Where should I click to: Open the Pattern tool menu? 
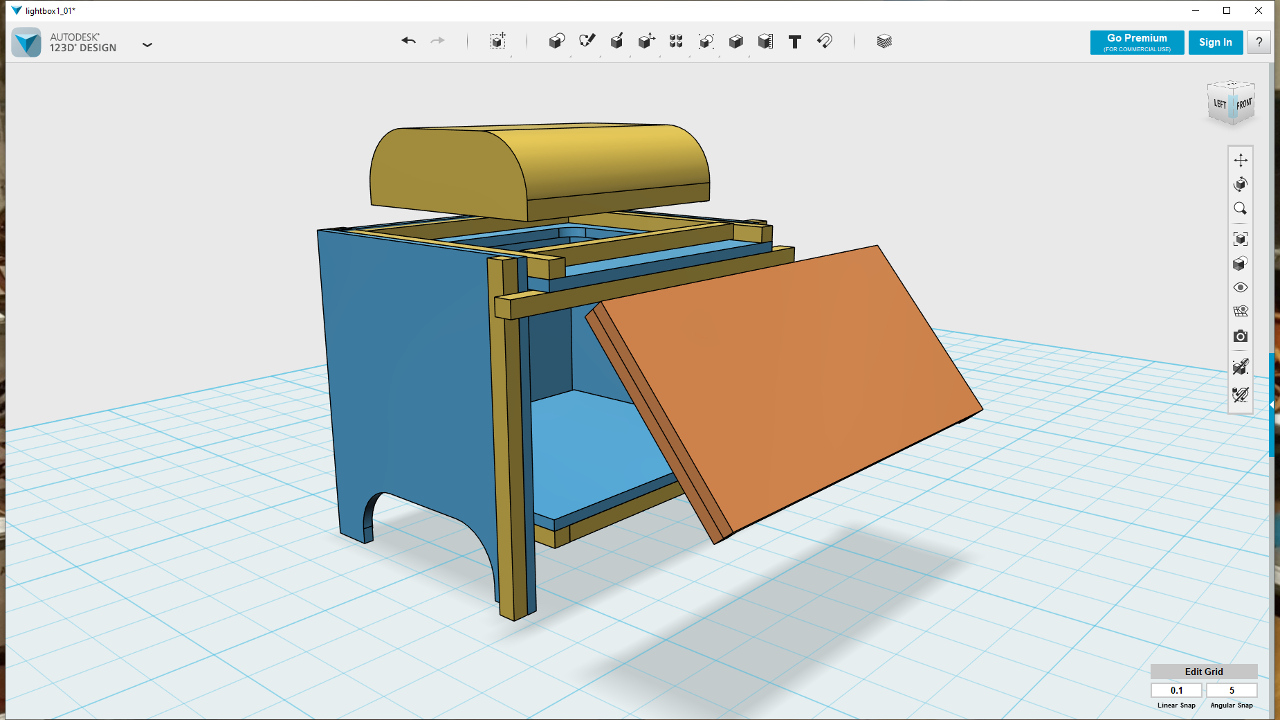[x=676, y=41]
